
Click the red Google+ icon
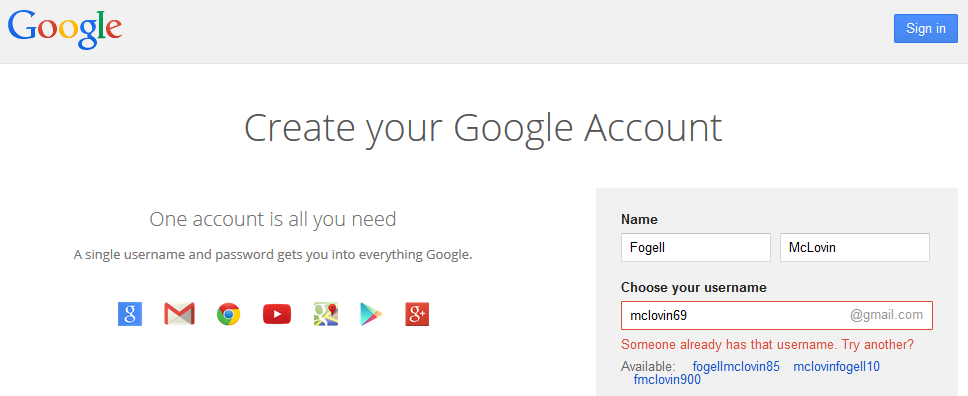pyautogui.click(x=417, y=314)
